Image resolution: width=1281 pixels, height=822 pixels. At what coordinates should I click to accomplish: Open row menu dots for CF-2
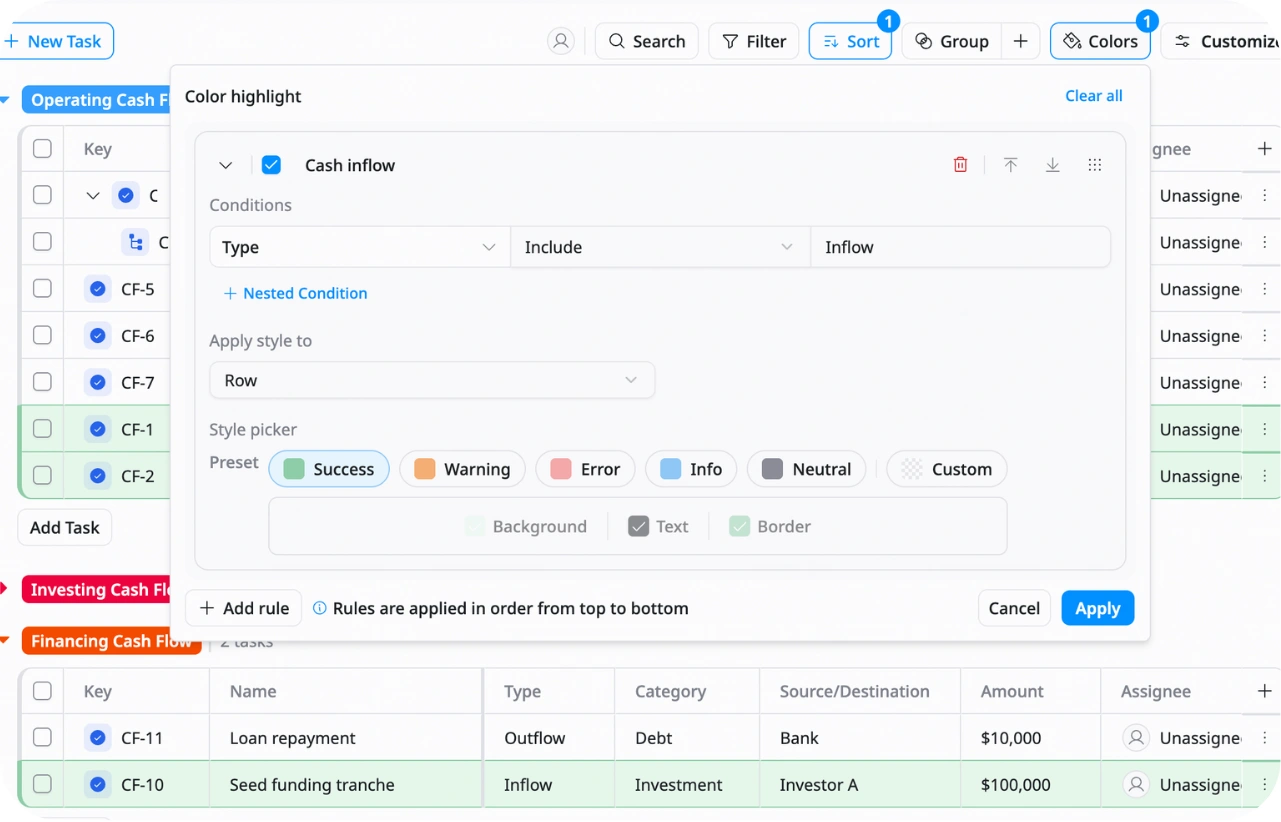(x=1264, y=476)
